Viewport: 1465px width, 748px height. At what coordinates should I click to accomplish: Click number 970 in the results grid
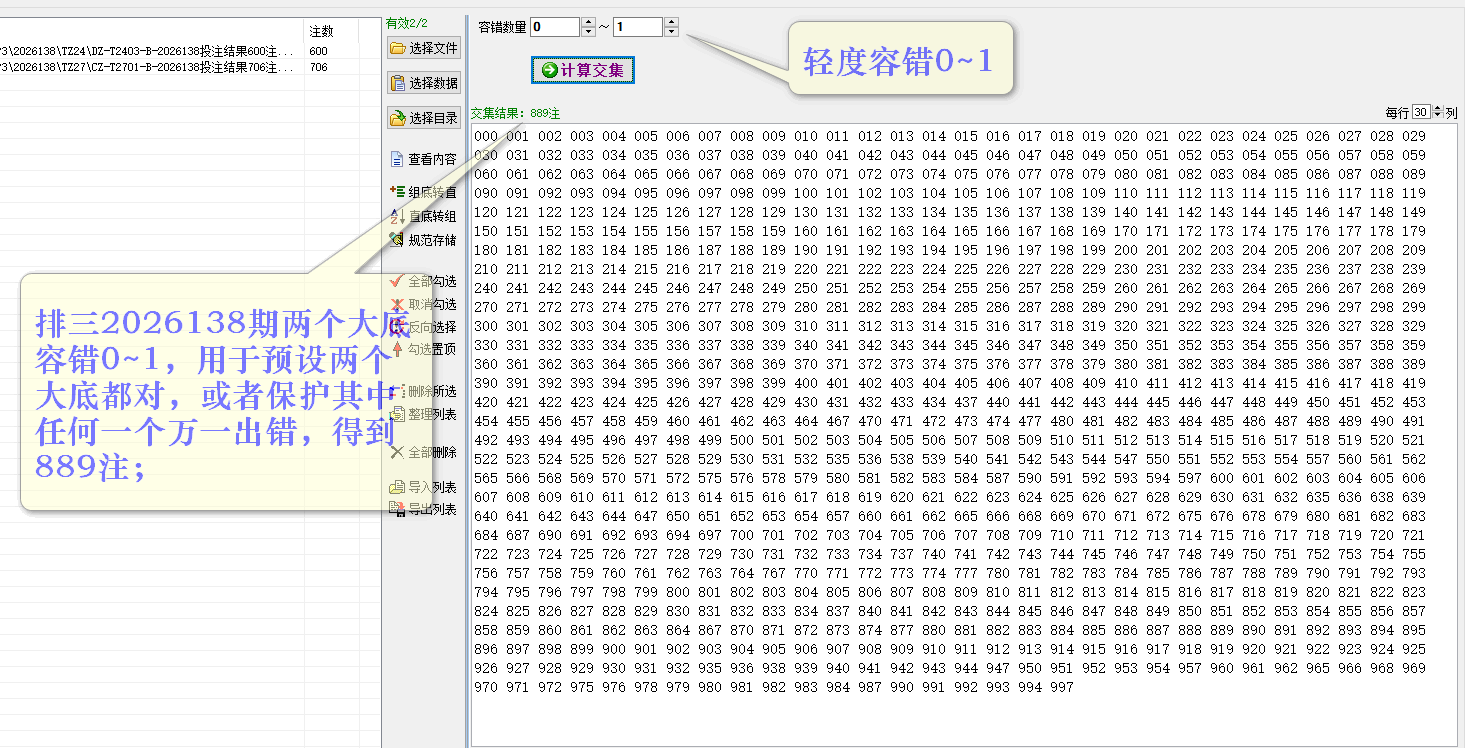click(x=486, y=687)
